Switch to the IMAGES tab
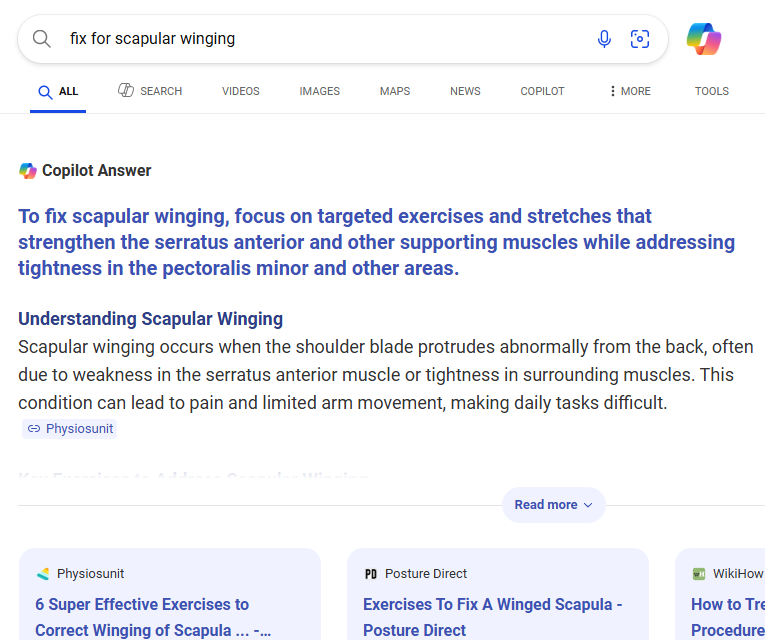765x640 pixels. click(x=320, y=91)
